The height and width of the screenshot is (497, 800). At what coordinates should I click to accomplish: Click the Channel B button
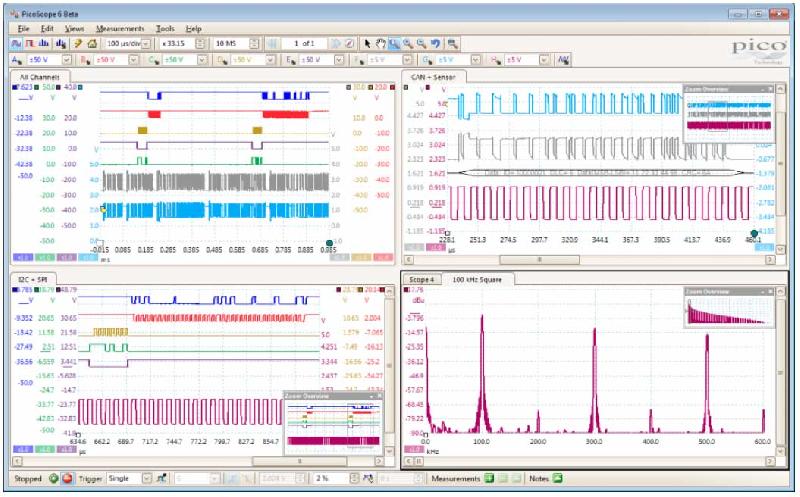(x=85, y=60)
